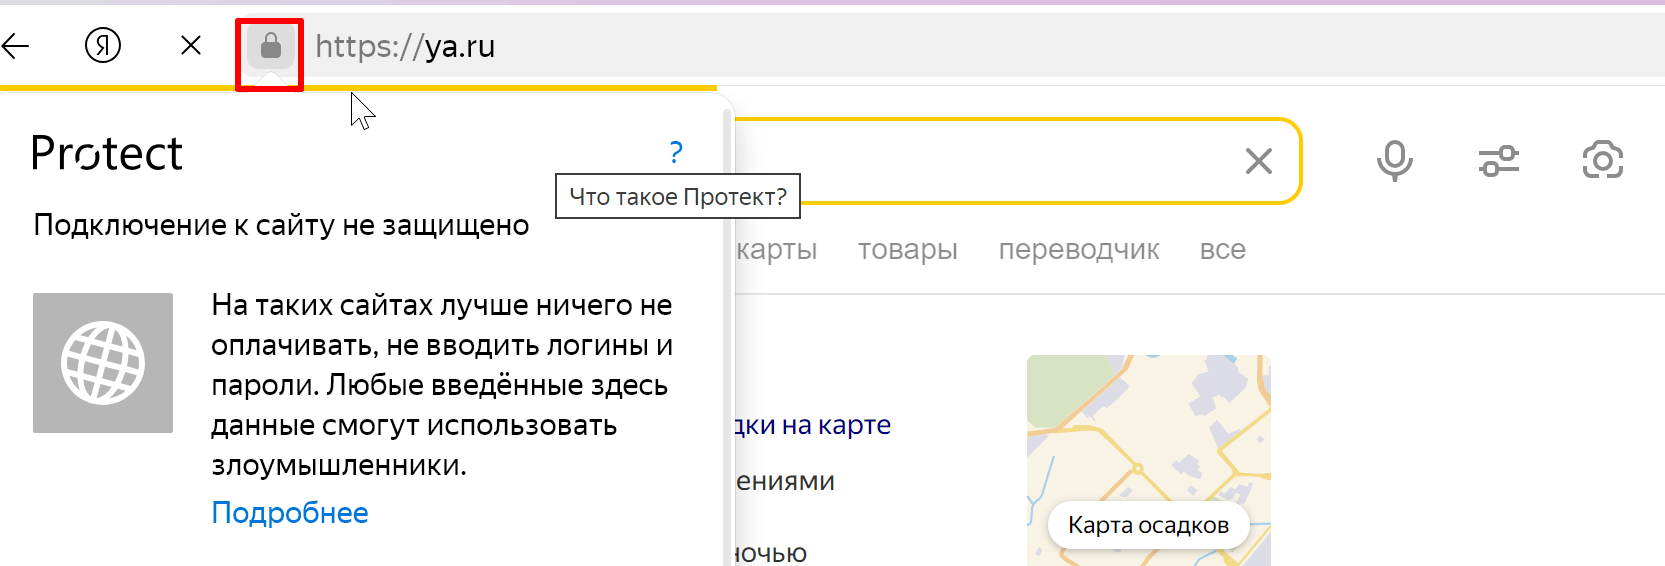
Task: Switch to the переводчик tab
Action: tap(1079, 249)
